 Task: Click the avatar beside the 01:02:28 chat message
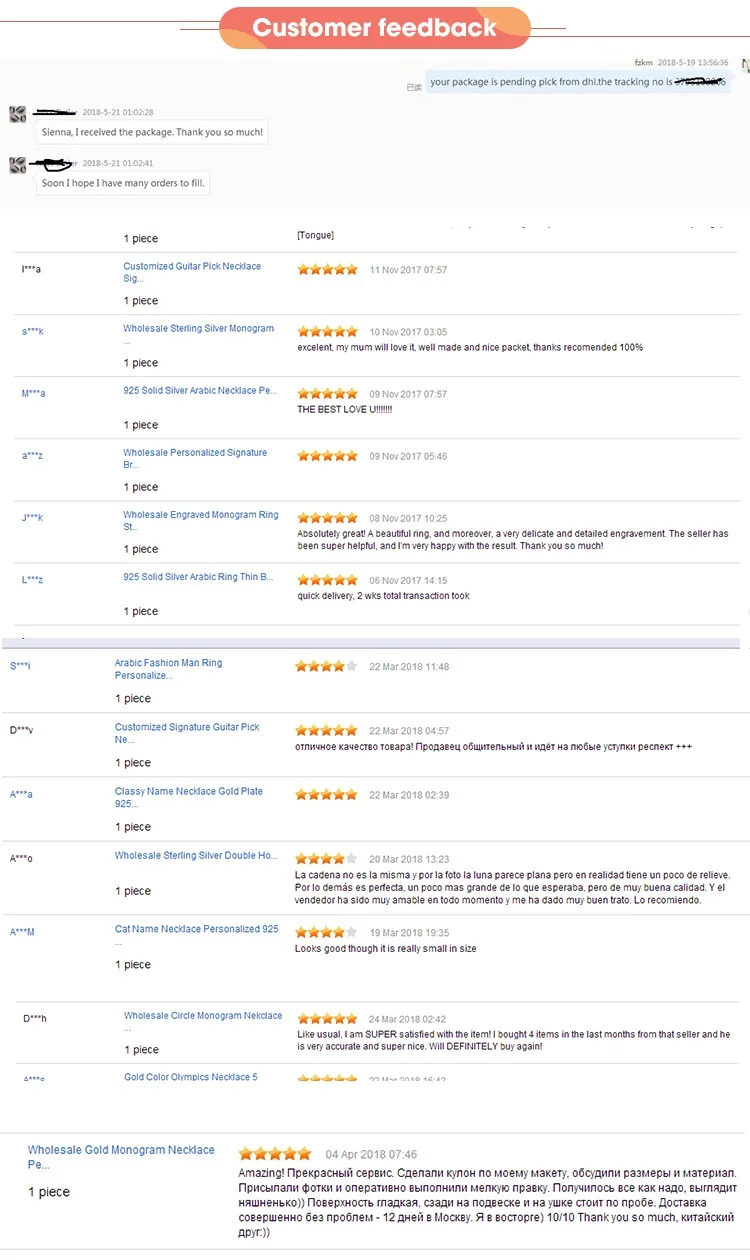18,114
